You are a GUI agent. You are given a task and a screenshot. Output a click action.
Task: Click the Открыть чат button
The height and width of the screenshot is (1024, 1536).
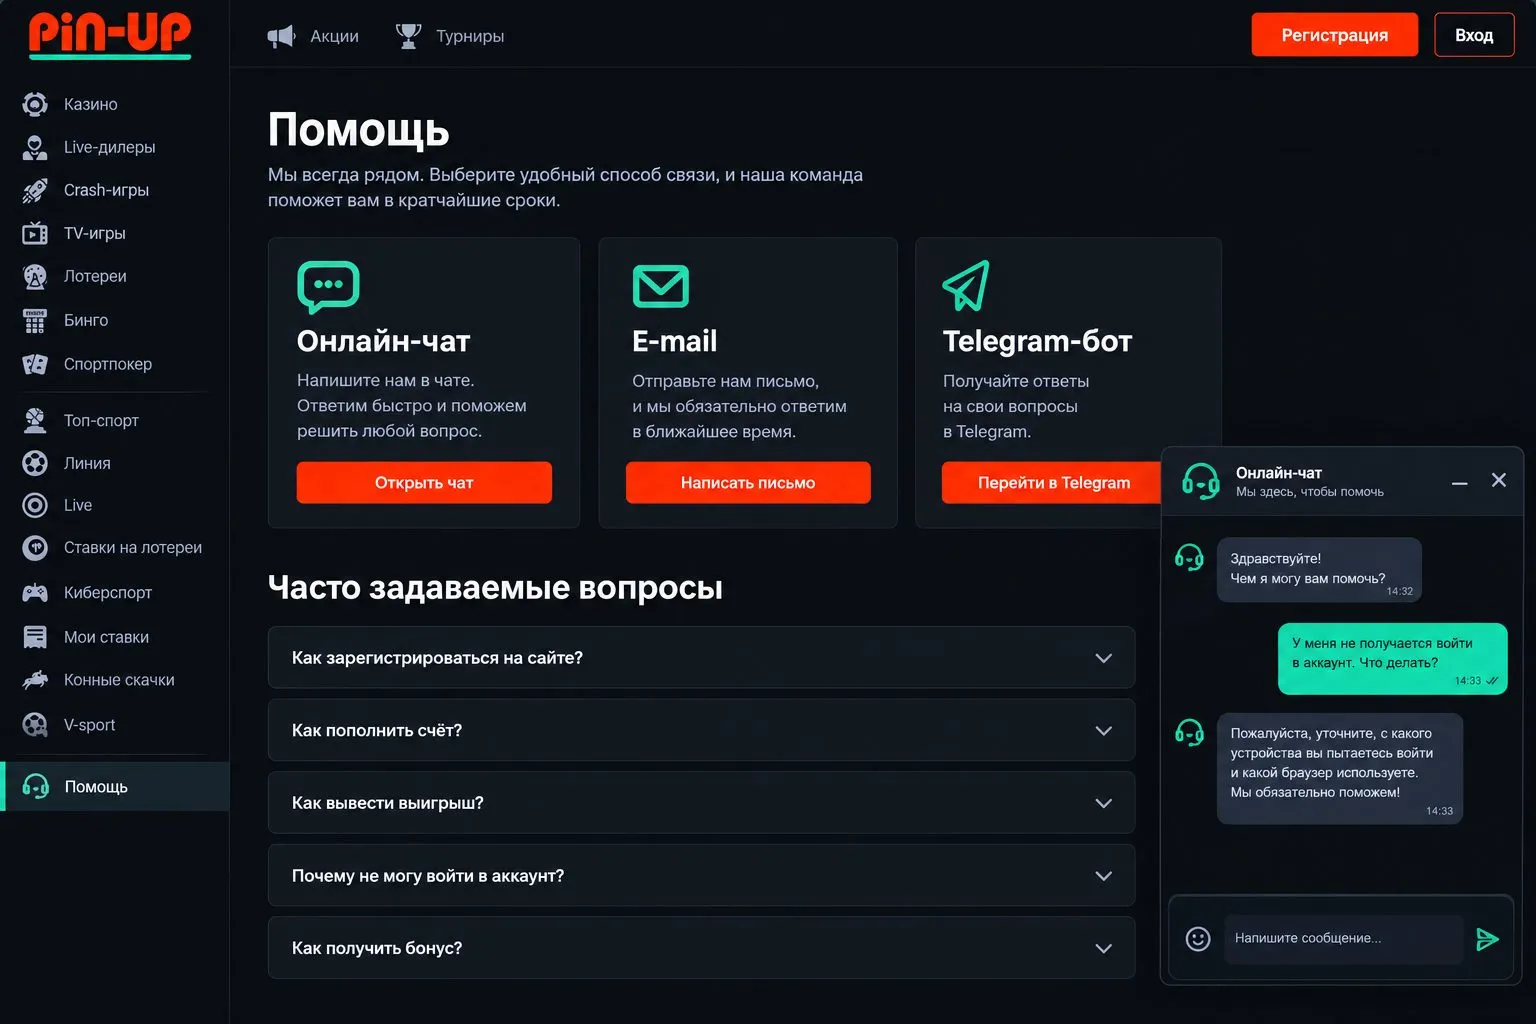pos(424,482)
